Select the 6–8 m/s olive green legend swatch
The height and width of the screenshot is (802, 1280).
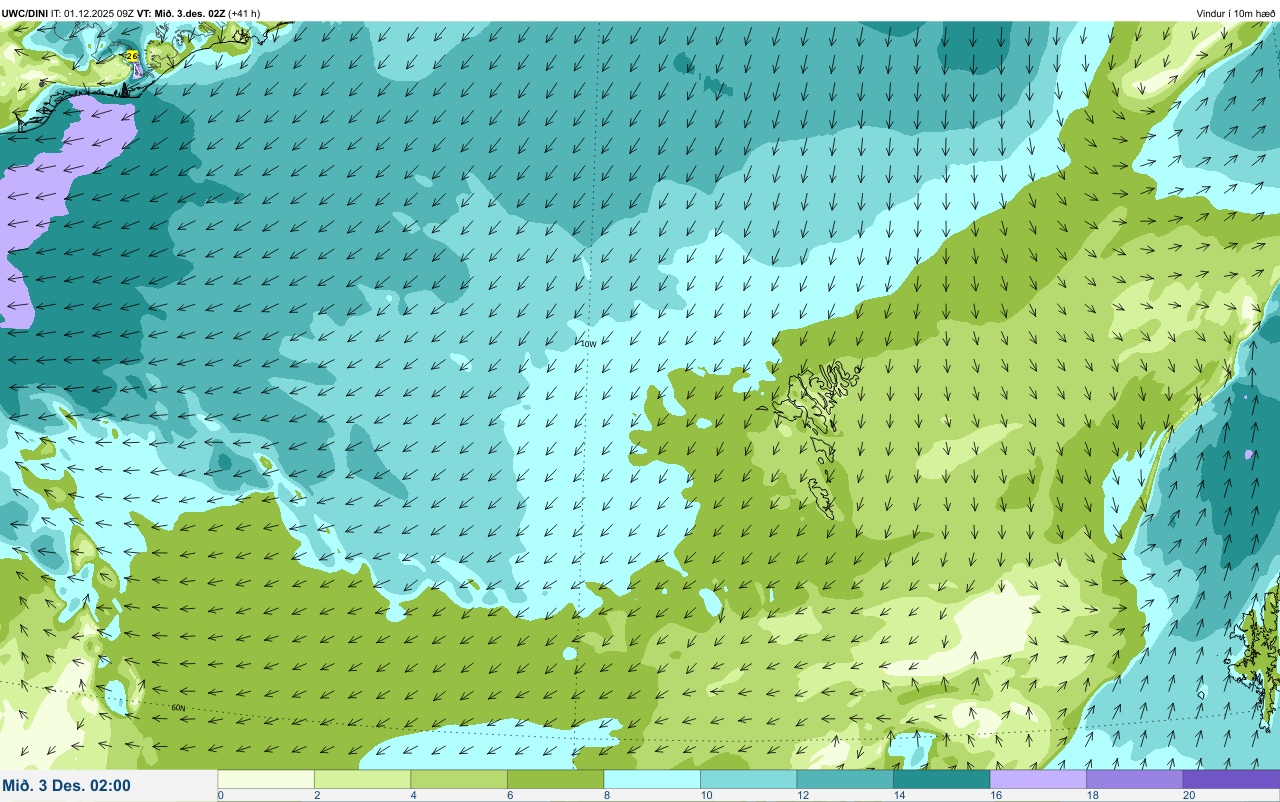555,779
